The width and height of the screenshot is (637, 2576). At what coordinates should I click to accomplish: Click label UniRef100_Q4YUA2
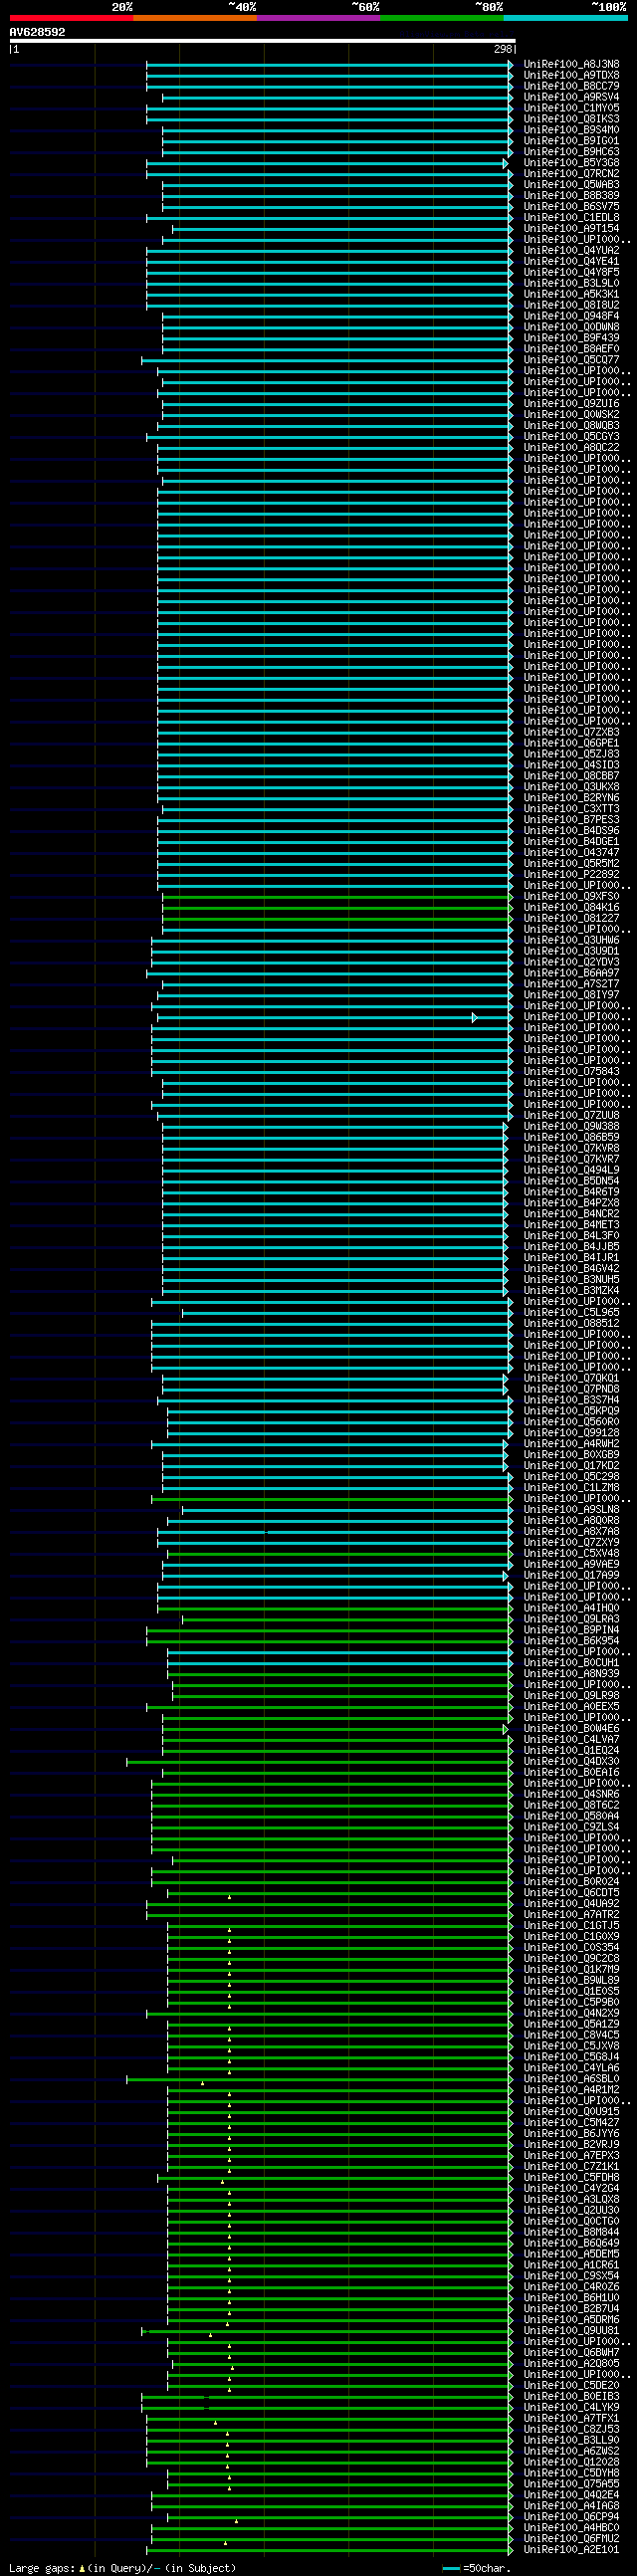coord(571,251)
